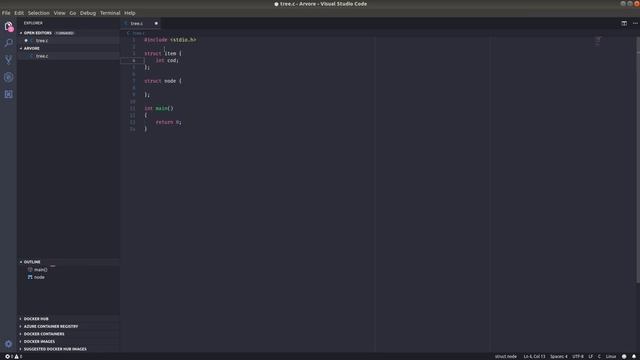Click dirty indicator beside tree.c in Open Editors

pos(26,40)
